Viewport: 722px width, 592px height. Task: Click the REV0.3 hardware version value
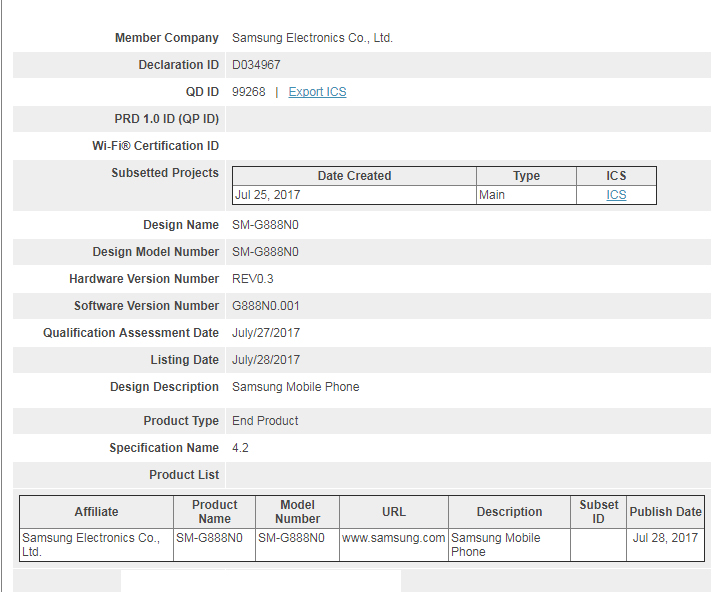tap(254, 279)
